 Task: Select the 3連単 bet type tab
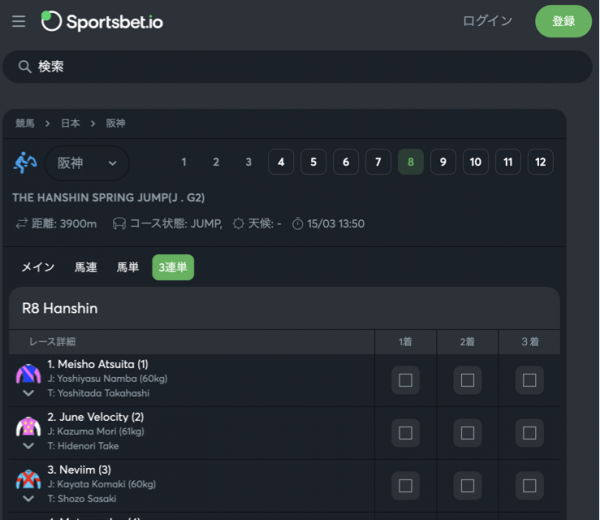tap(173, 267)
